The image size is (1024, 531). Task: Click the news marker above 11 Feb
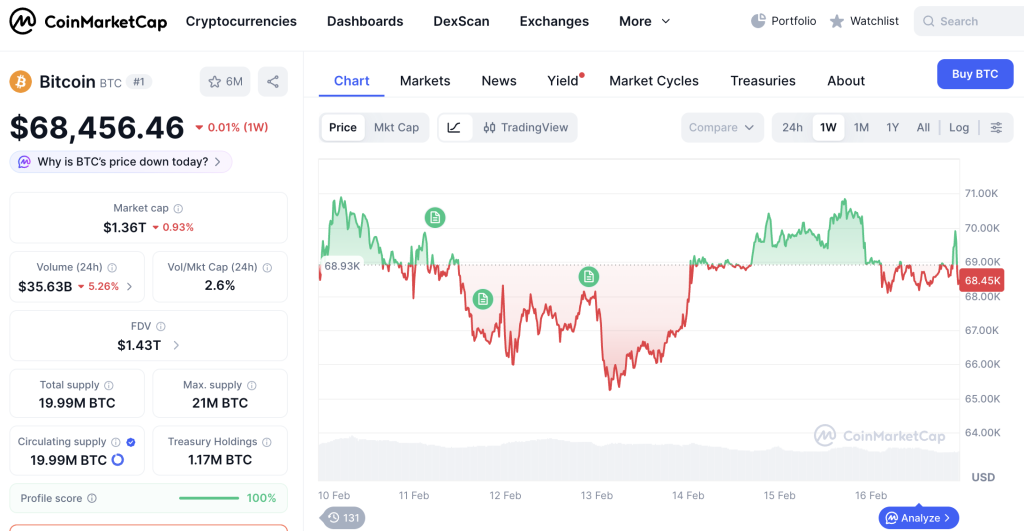click(435, 217)
